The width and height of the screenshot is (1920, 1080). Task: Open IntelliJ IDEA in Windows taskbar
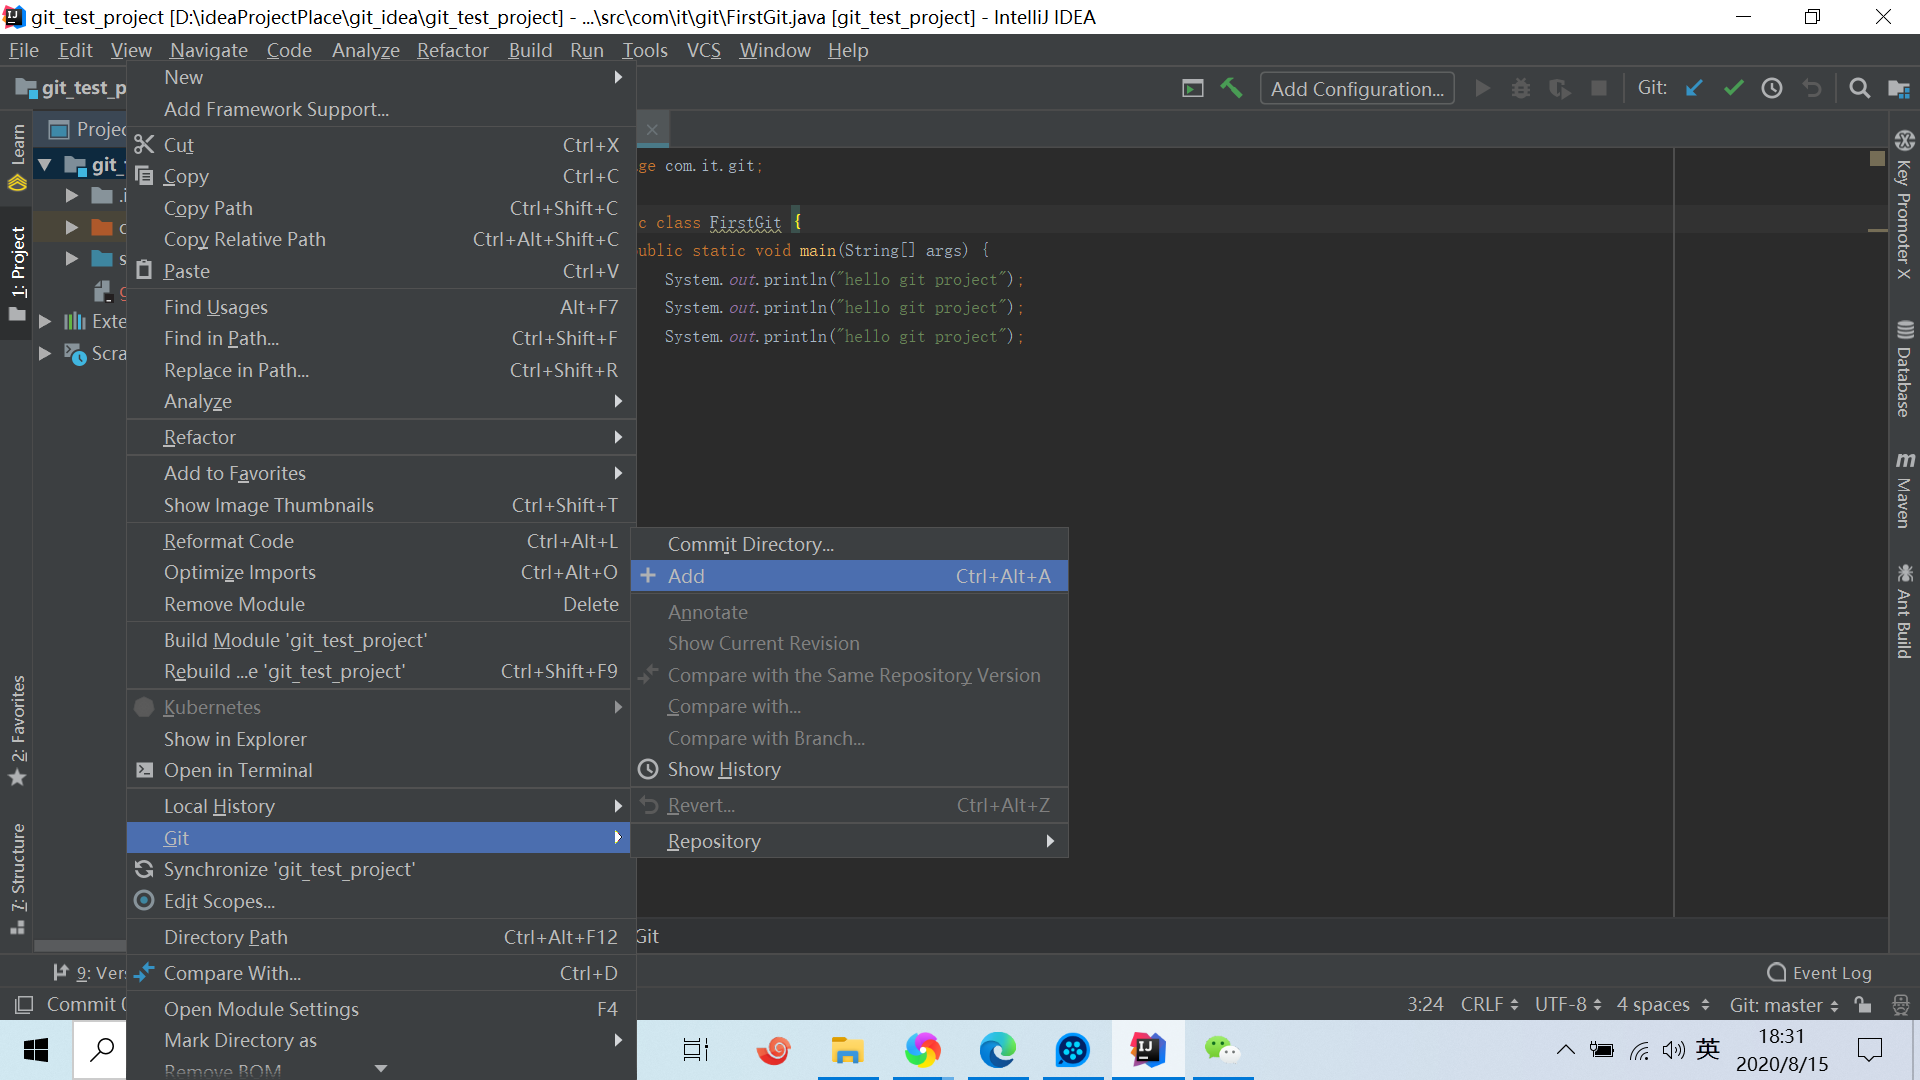[x=1147, y=1050]
